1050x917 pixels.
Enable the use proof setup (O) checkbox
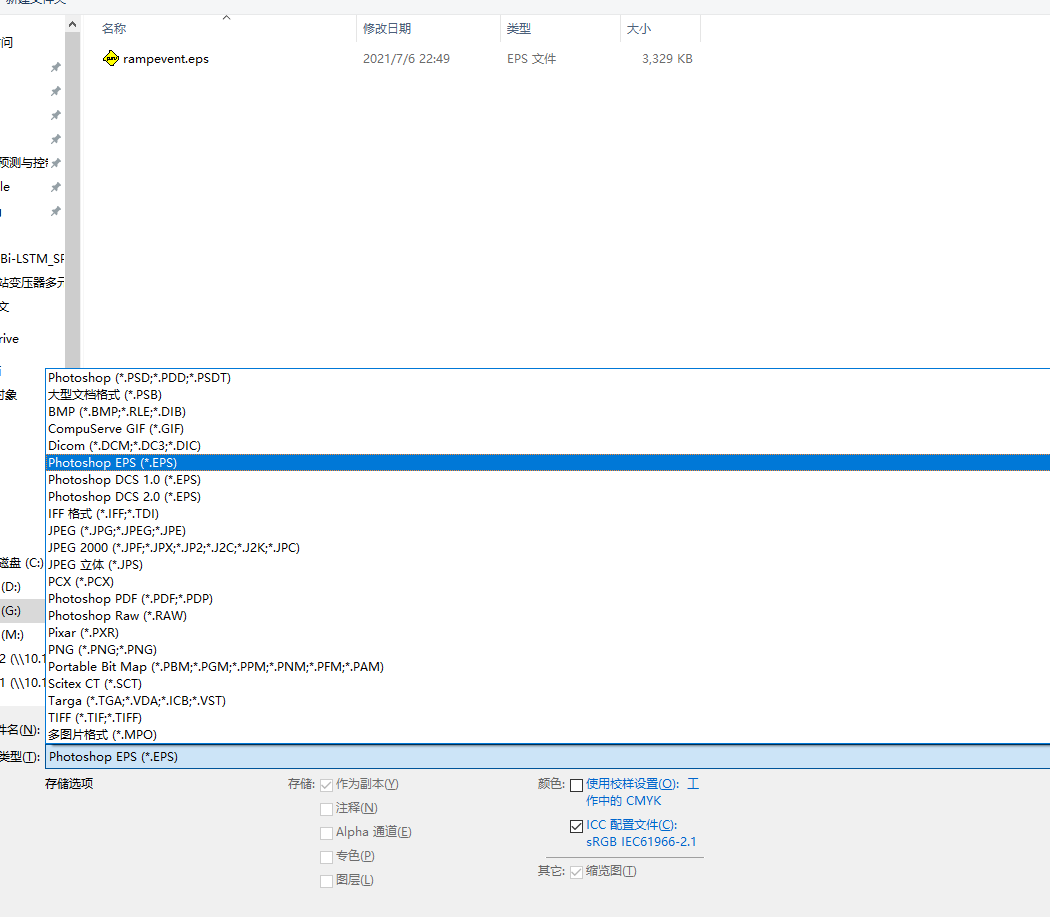coord(576,785)
